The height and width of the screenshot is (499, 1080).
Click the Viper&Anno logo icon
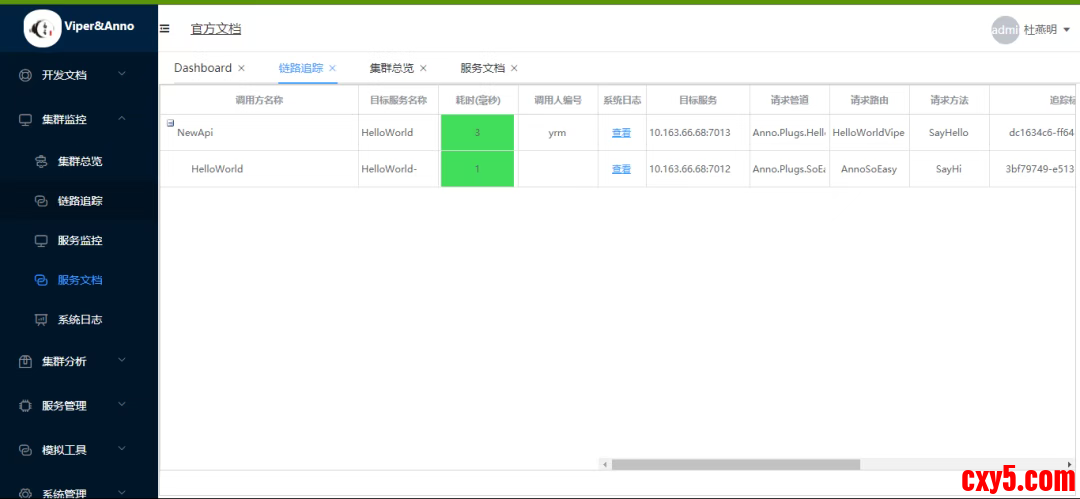(43, 29)
